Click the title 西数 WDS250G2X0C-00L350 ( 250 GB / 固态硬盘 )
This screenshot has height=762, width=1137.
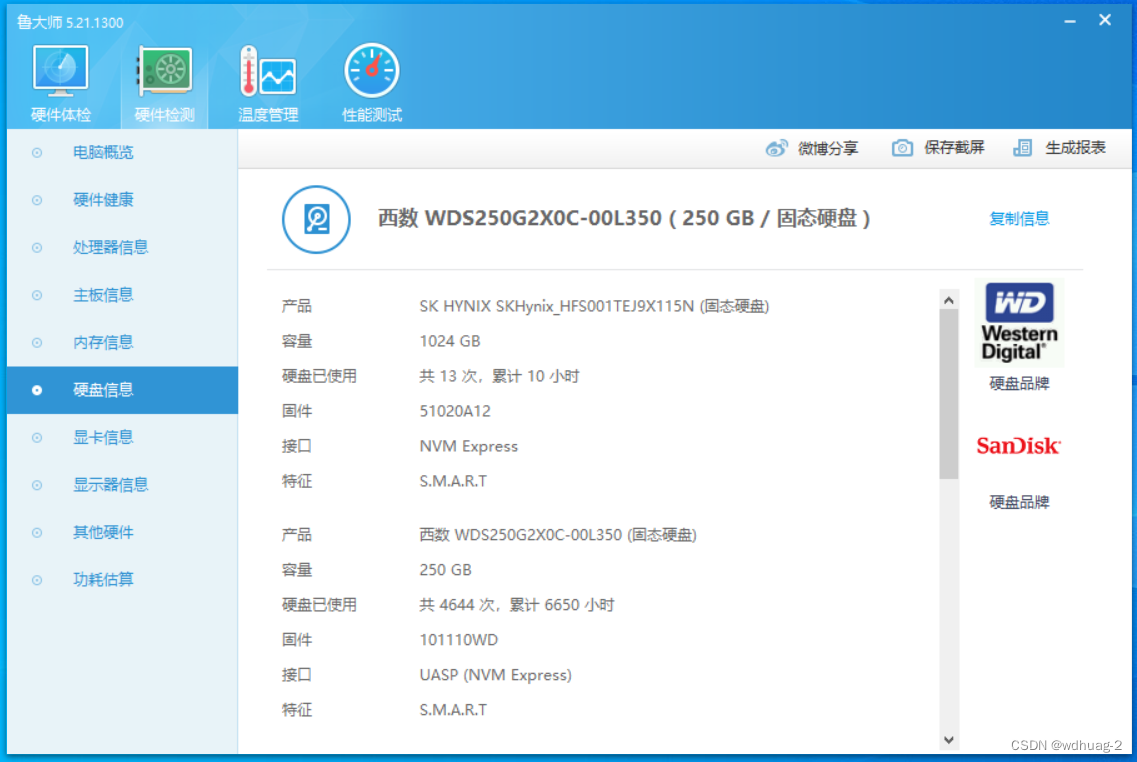point(624,218)
